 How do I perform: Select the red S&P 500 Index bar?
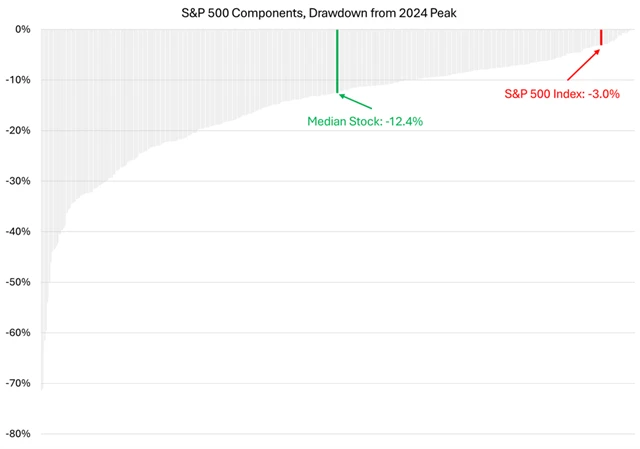tap(600, 37)
